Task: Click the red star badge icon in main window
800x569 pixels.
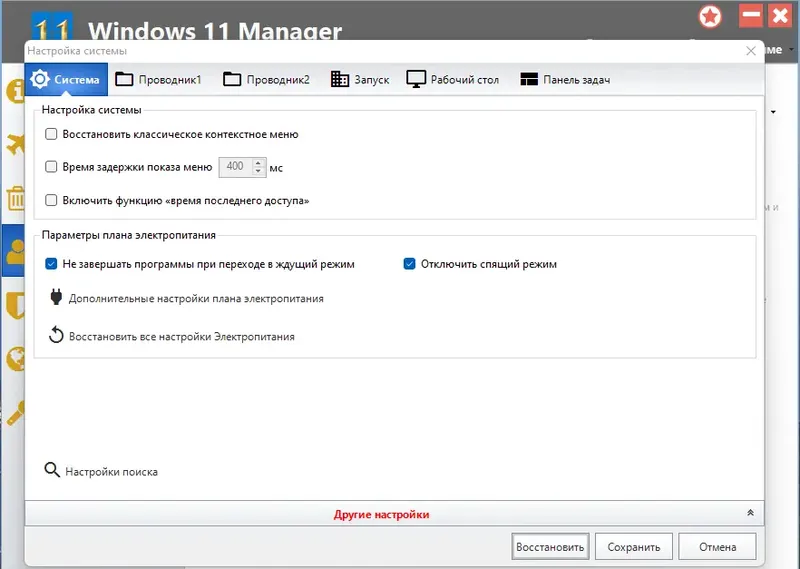Action: coord(710,17)
